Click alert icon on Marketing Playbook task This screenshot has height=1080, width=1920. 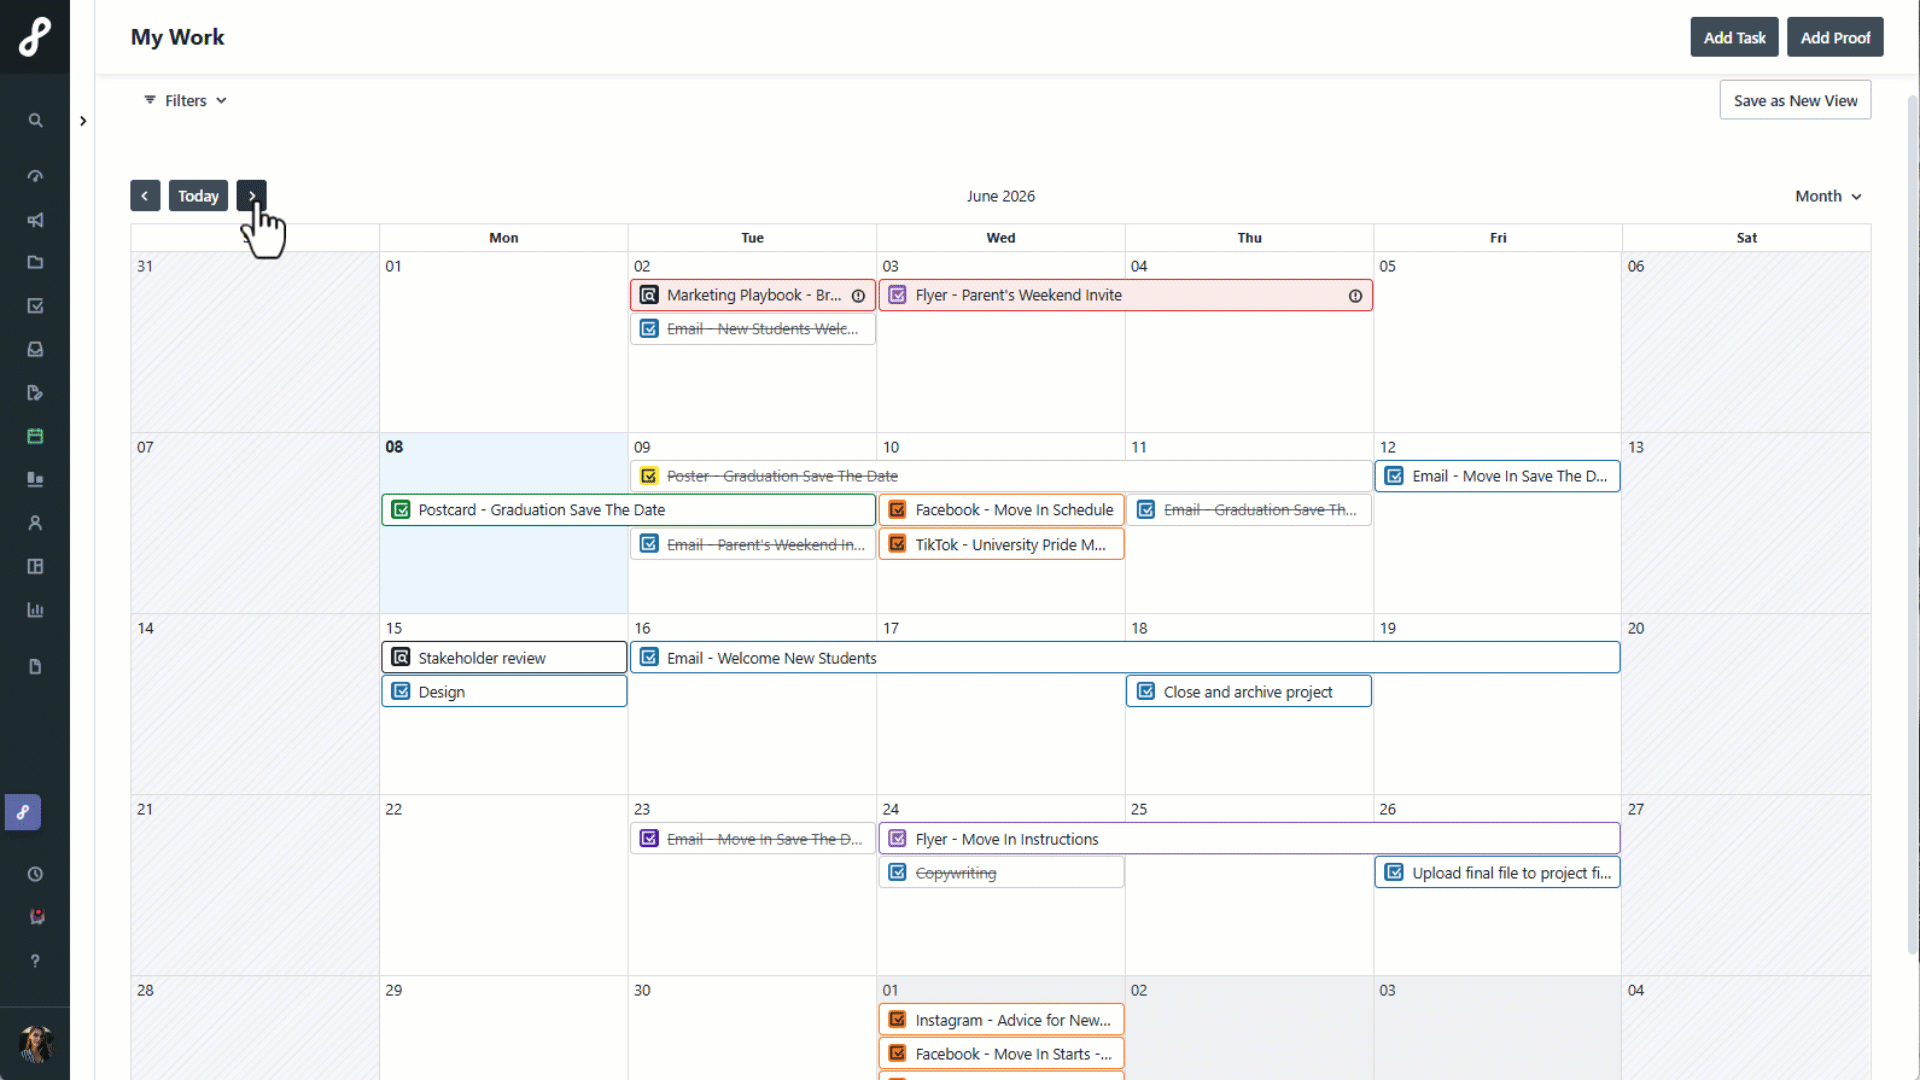[x=858, y=296]
